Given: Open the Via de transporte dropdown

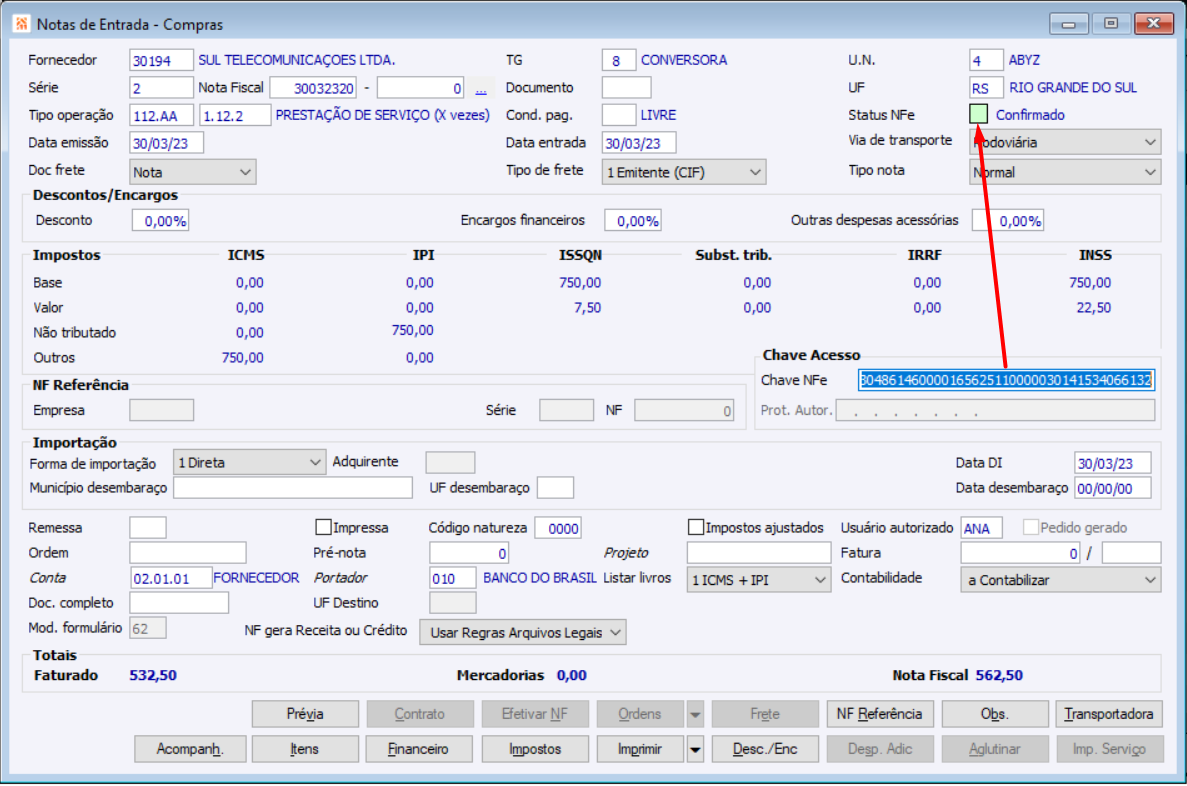Looking at the screenshot, I should click(1064, 142).
